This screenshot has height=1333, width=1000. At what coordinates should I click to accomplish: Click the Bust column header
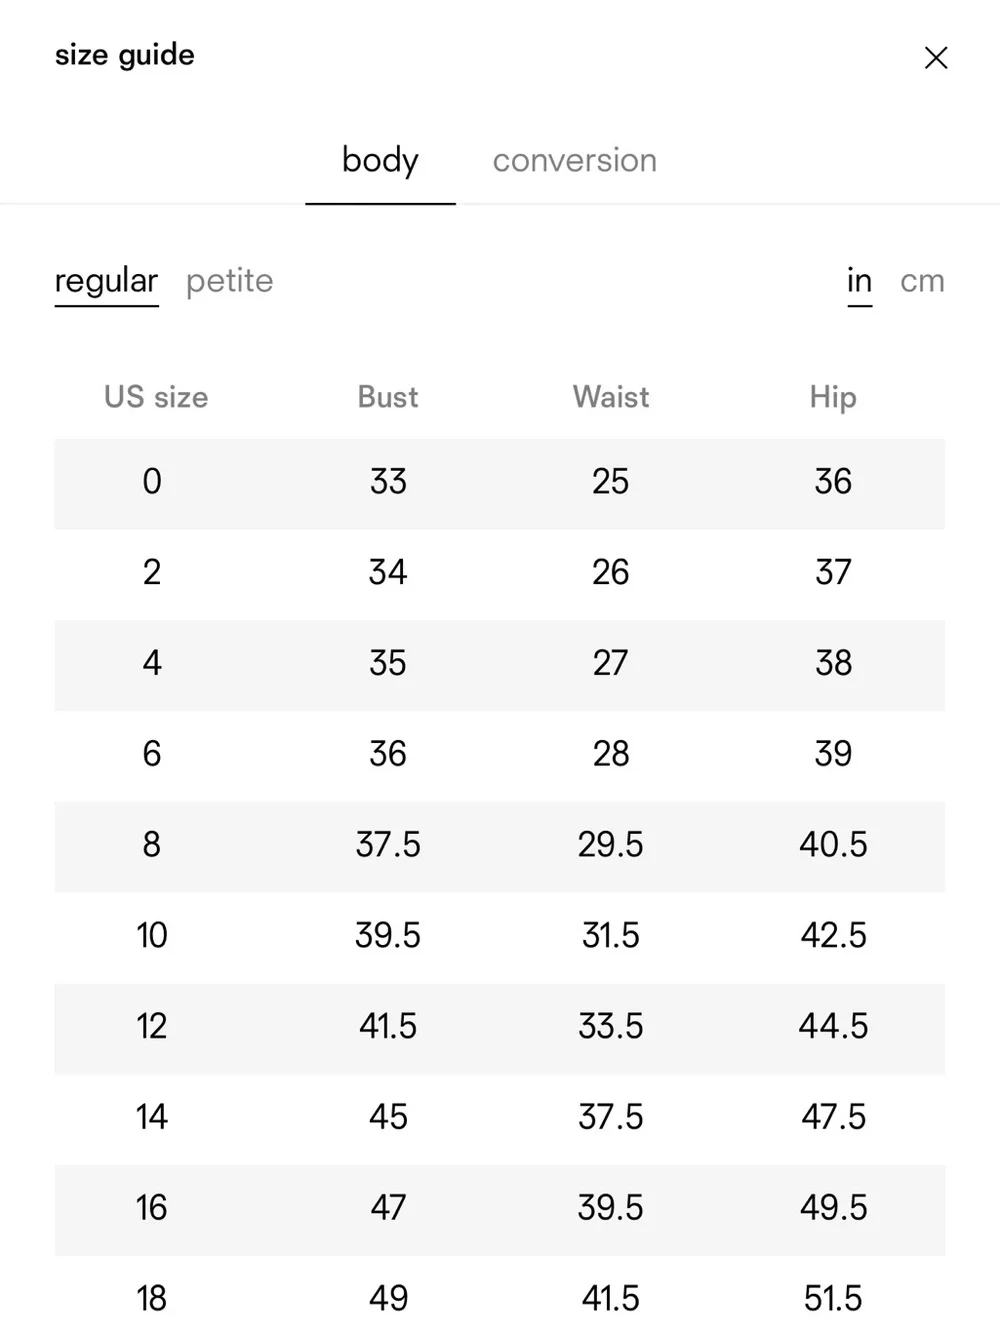point(388,397)
